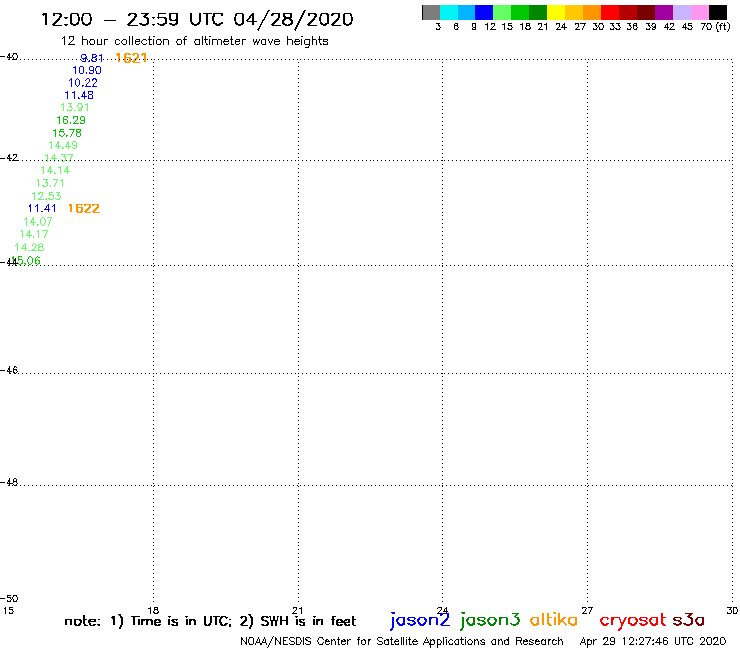
Task: Click the subtitle '12 hour collection of altimeter wave heights'
Action: pos(194,41)
